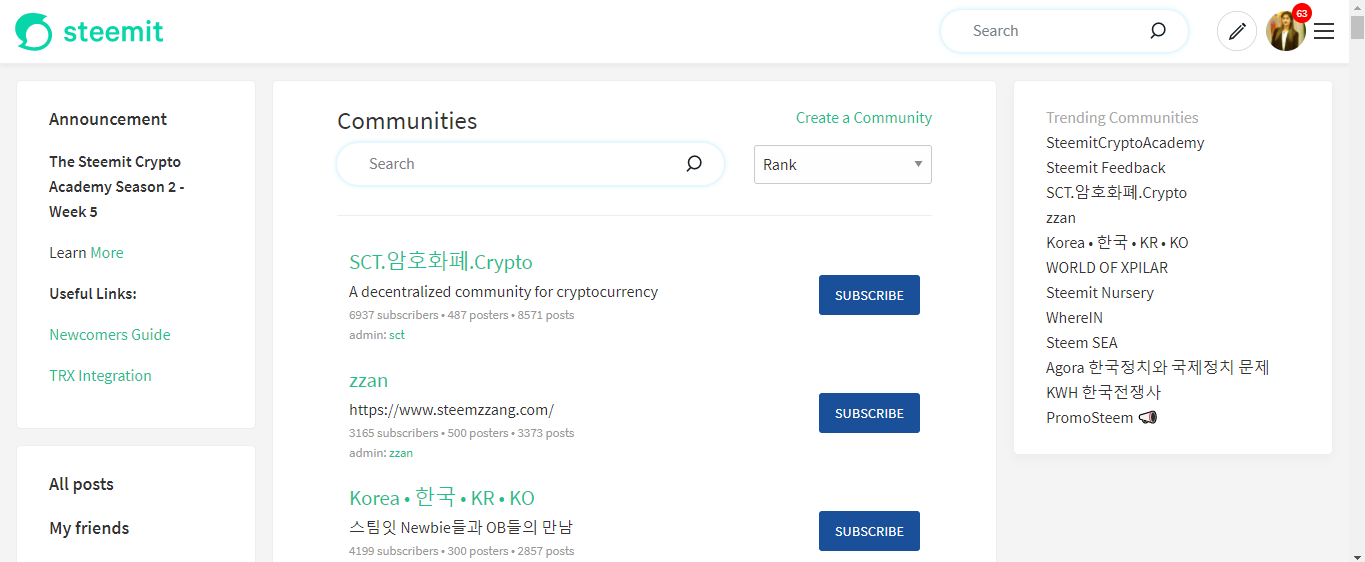Open SteemitCryptoAcademy in Trending Communities
1365x562 pixels.
(x=1125, y=143)
